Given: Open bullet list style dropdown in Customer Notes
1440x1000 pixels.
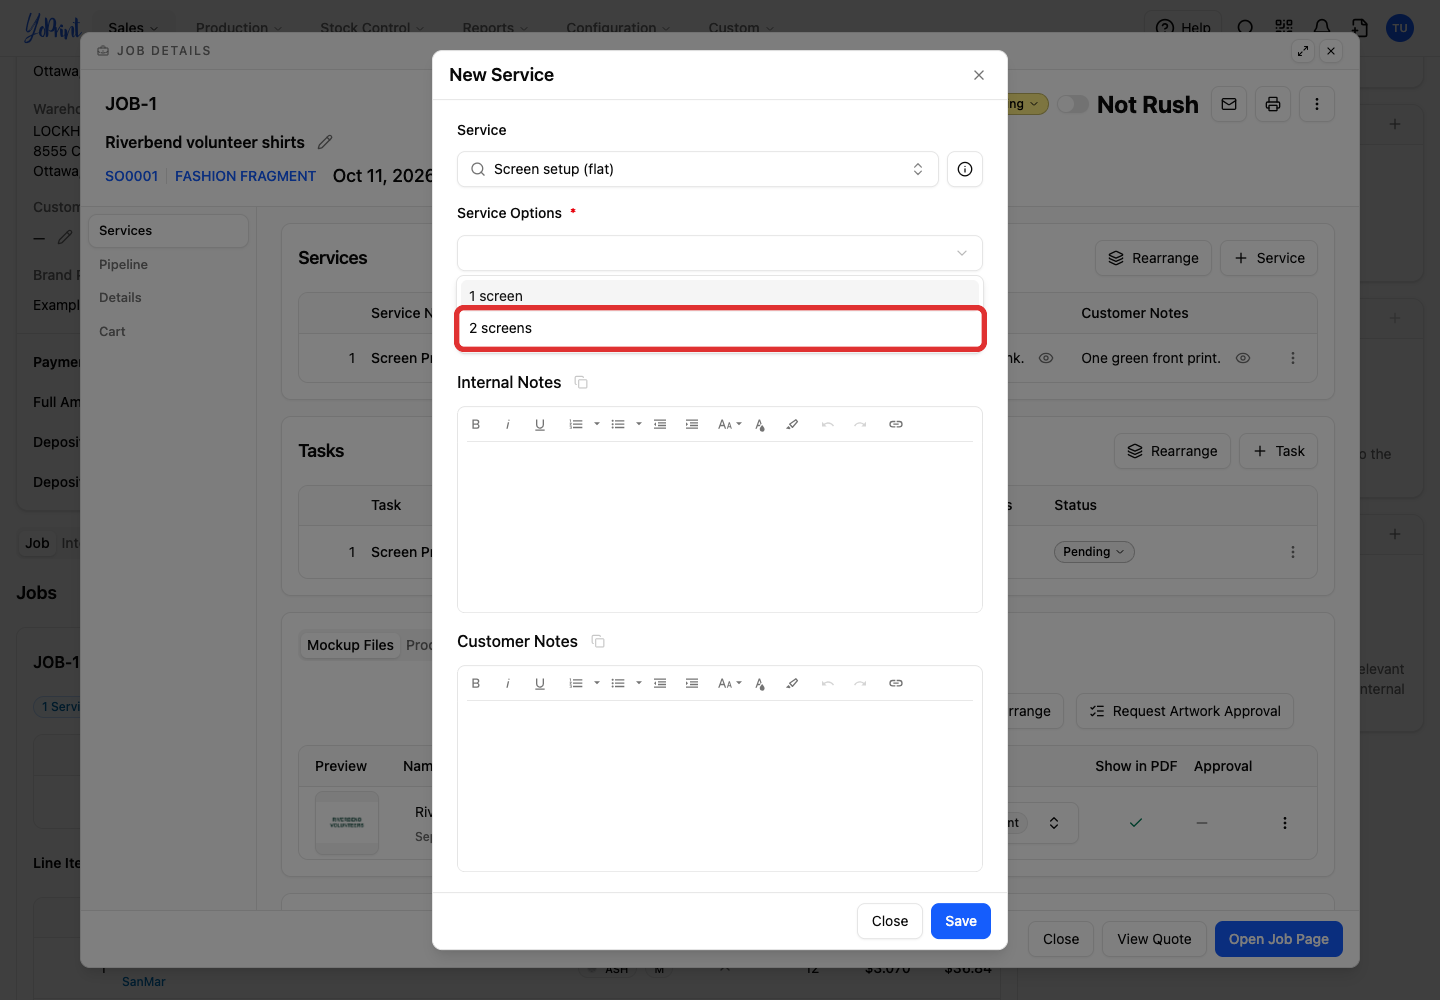Looking at the screenshot, I should tap(639, 683).
